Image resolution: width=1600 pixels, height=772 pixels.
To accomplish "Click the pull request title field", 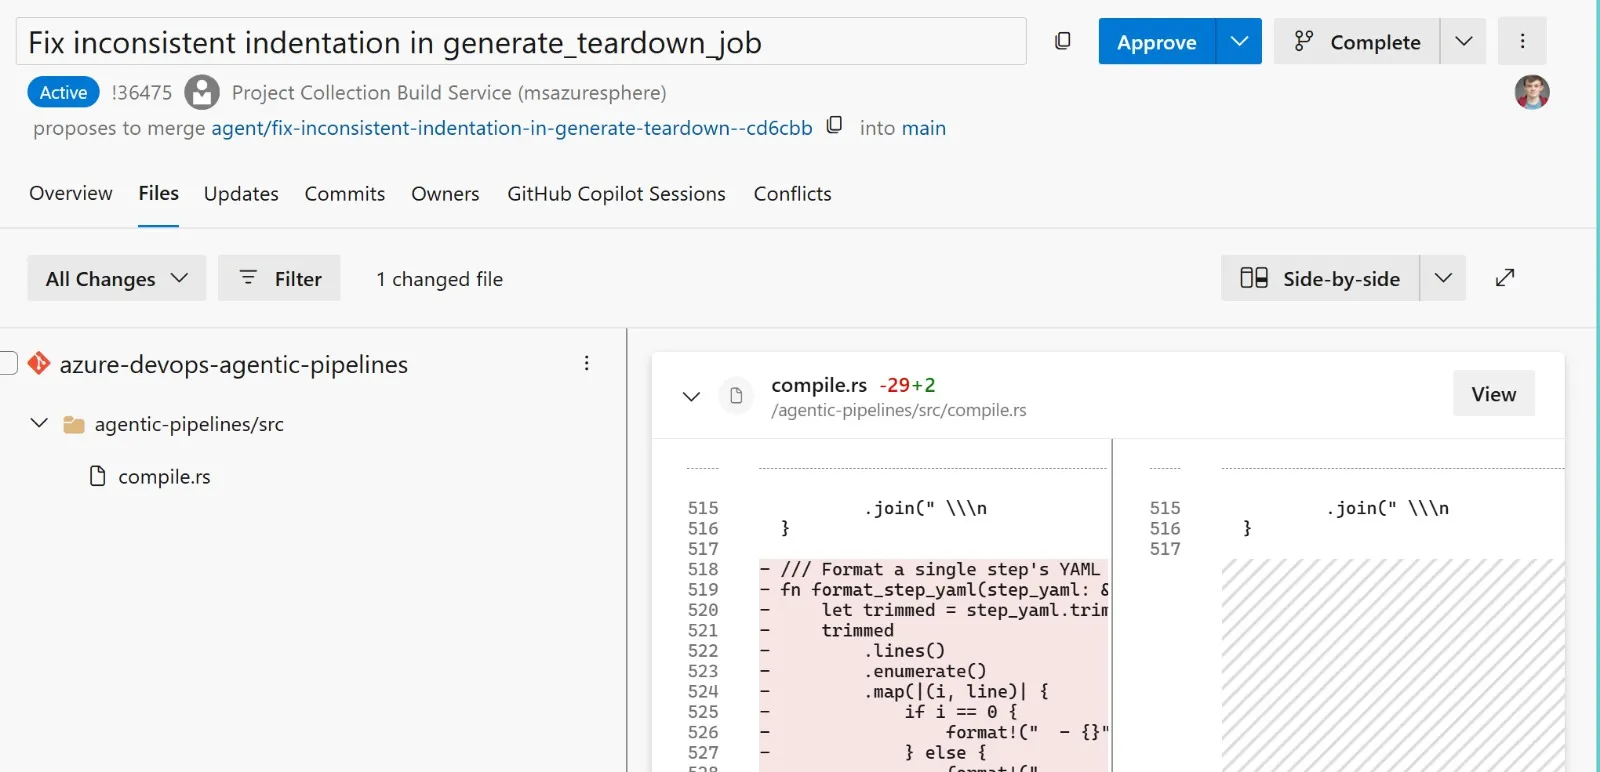I will tap(521, 41).
